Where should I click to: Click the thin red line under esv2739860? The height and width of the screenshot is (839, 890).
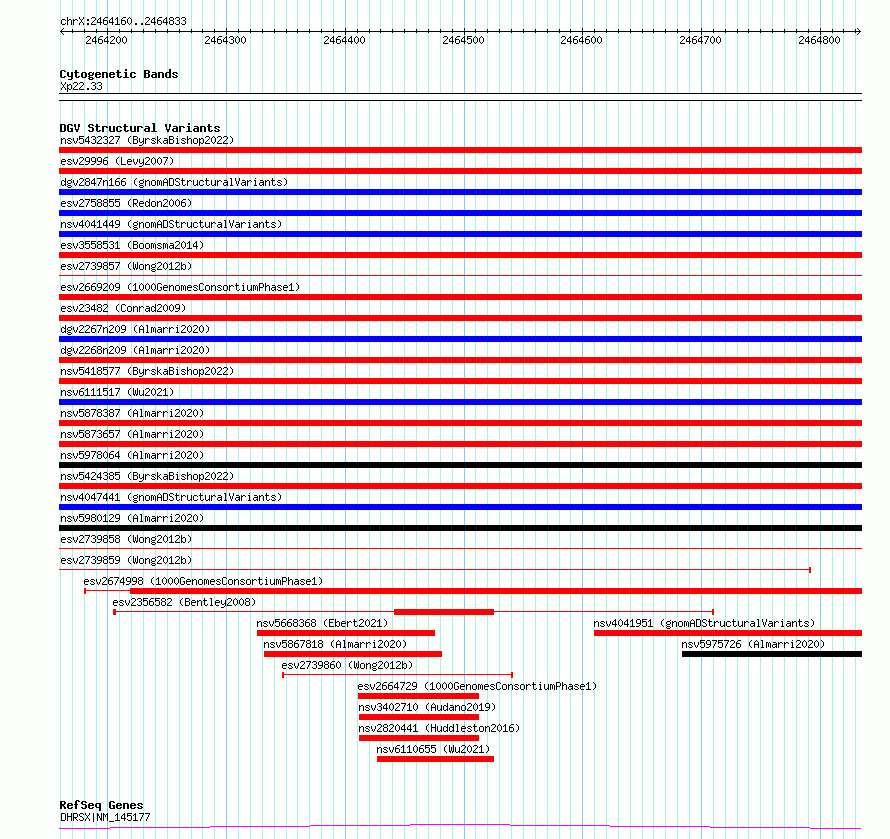(397, 675)
